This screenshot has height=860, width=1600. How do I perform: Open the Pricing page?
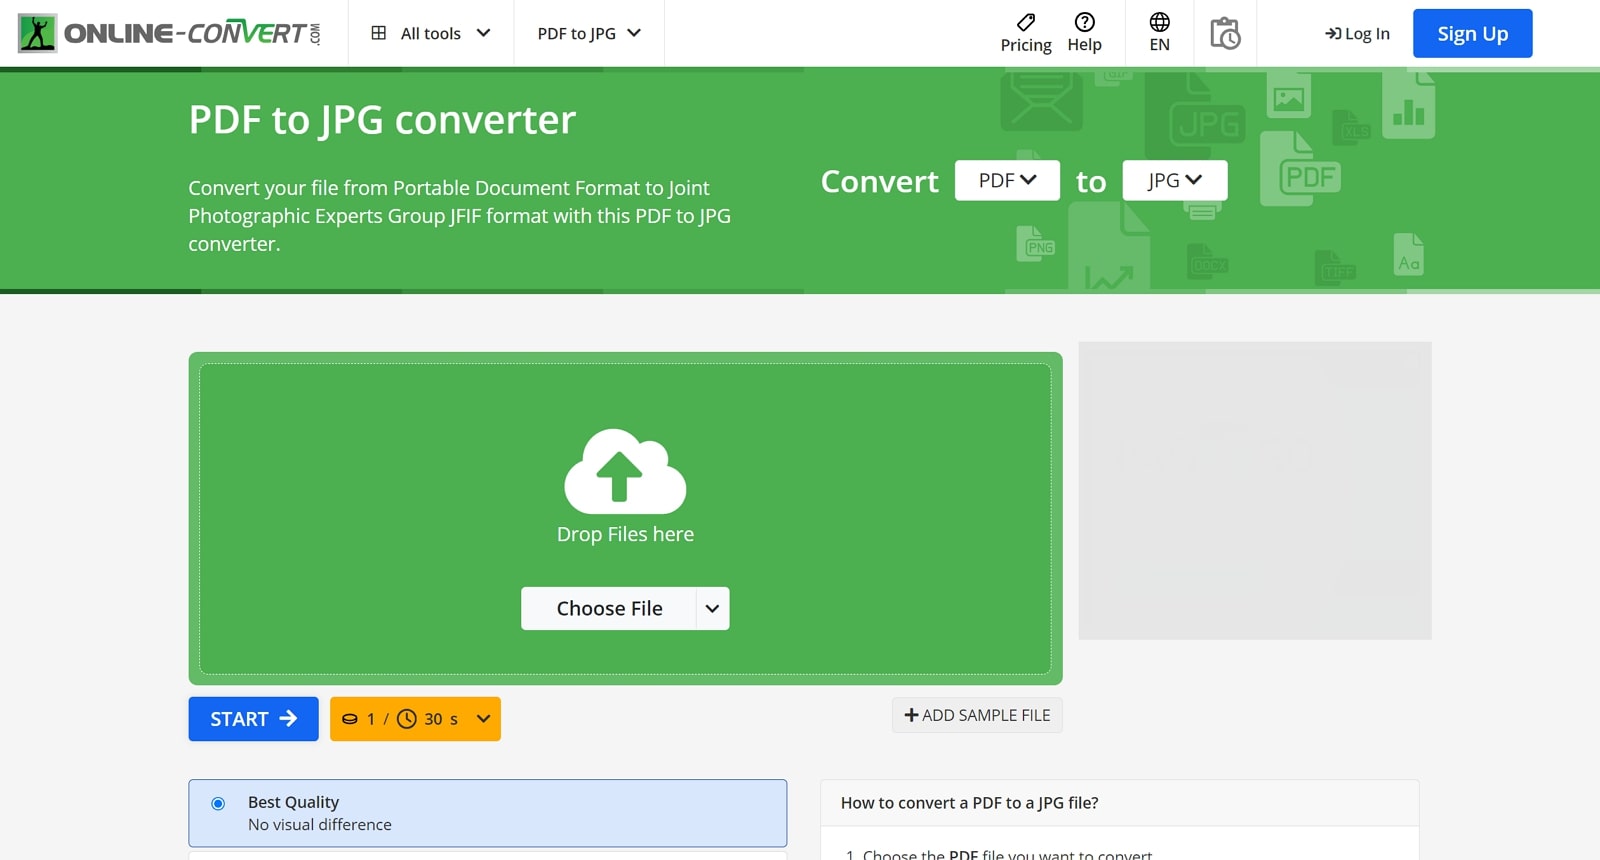coord(1026,33)
